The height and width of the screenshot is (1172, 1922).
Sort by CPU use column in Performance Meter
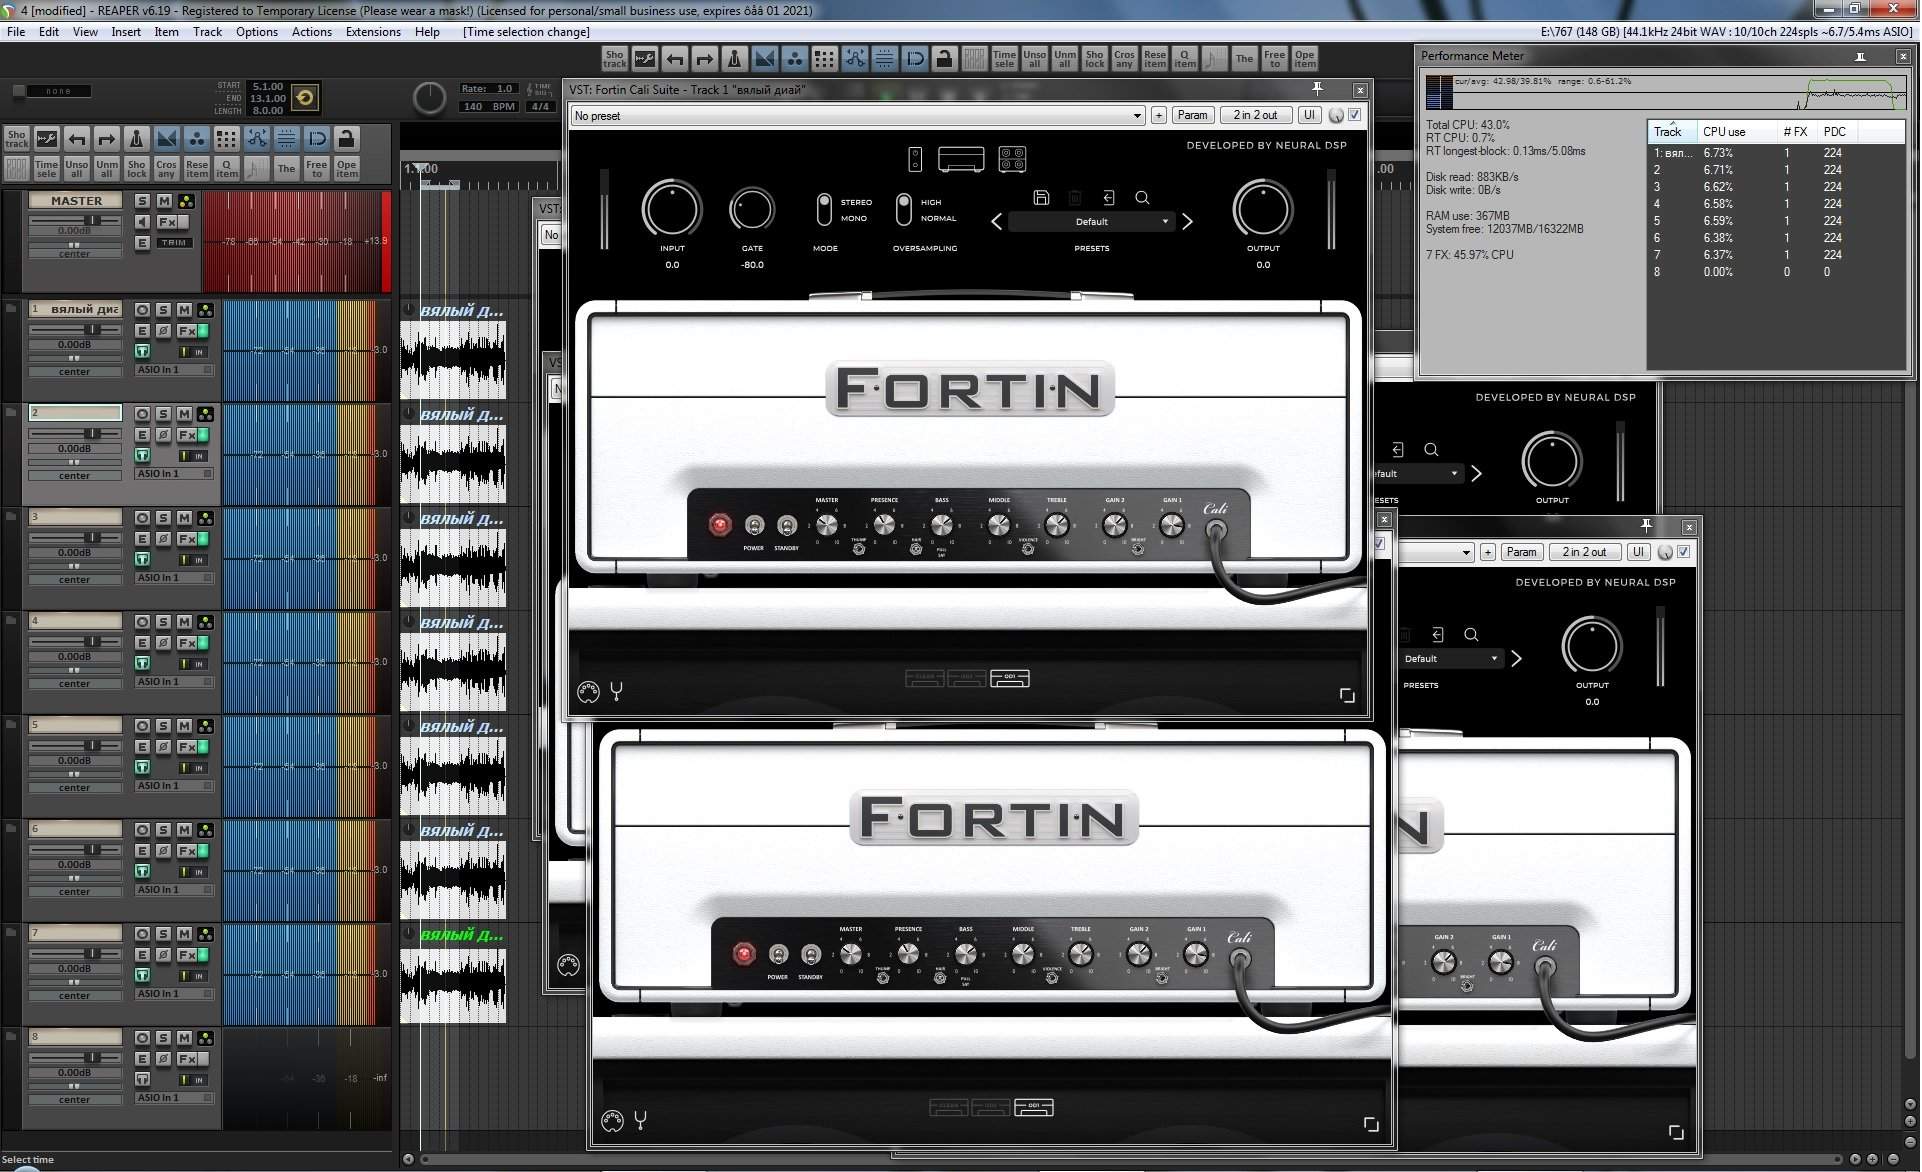click(x=1724, y=132)
